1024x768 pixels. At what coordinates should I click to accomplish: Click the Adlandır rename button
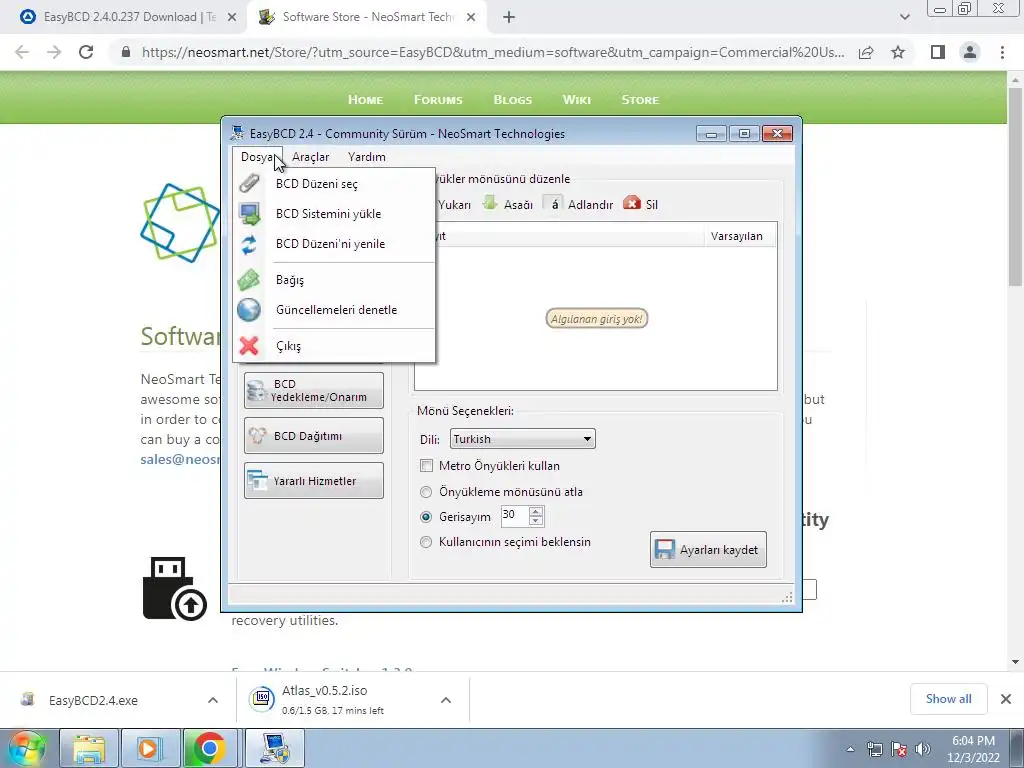click(x=579, y=204)
